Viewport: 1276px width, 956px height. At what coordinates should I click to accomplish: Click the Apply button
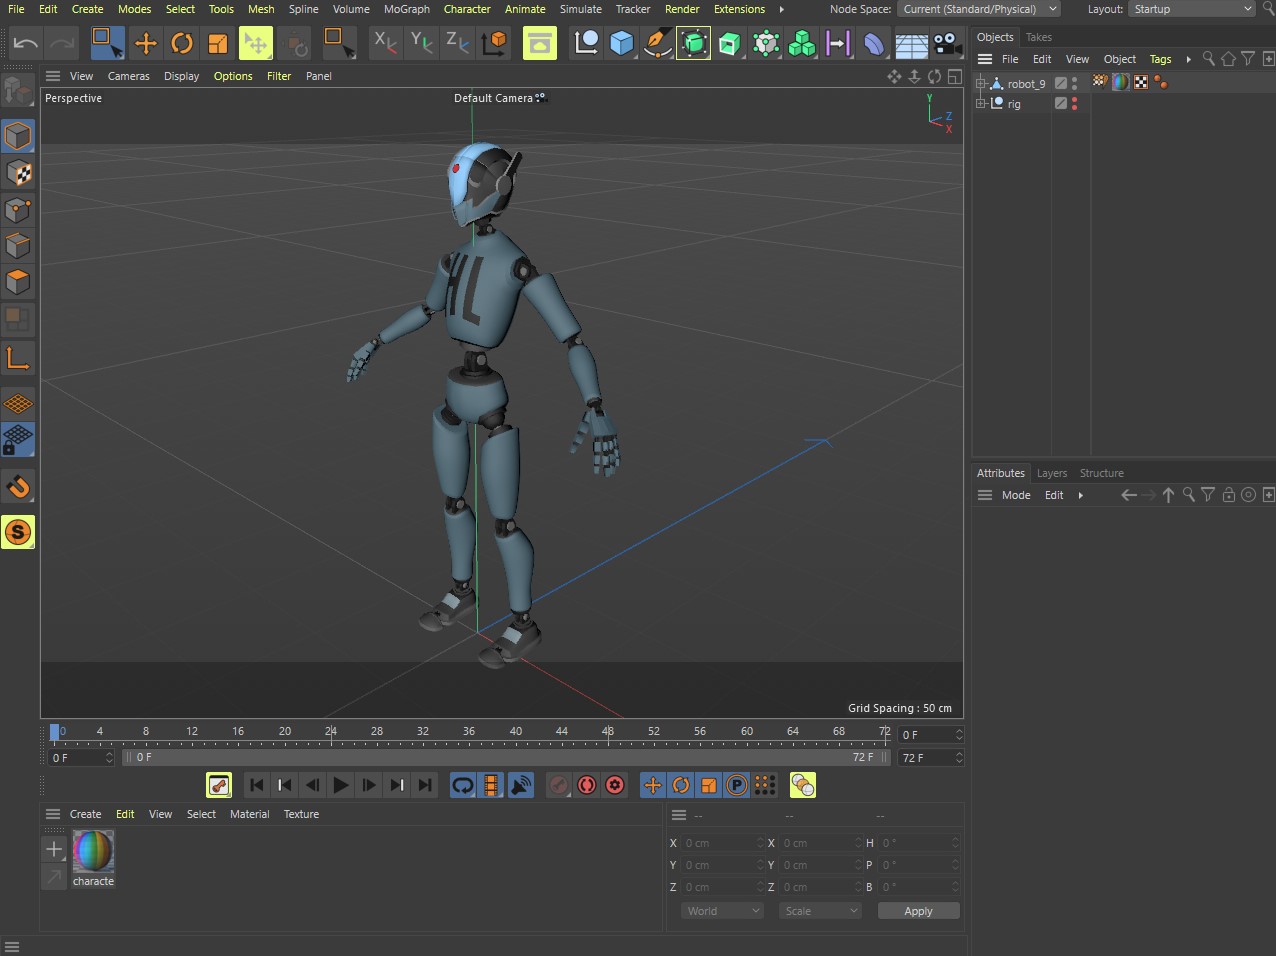[918, 911]
